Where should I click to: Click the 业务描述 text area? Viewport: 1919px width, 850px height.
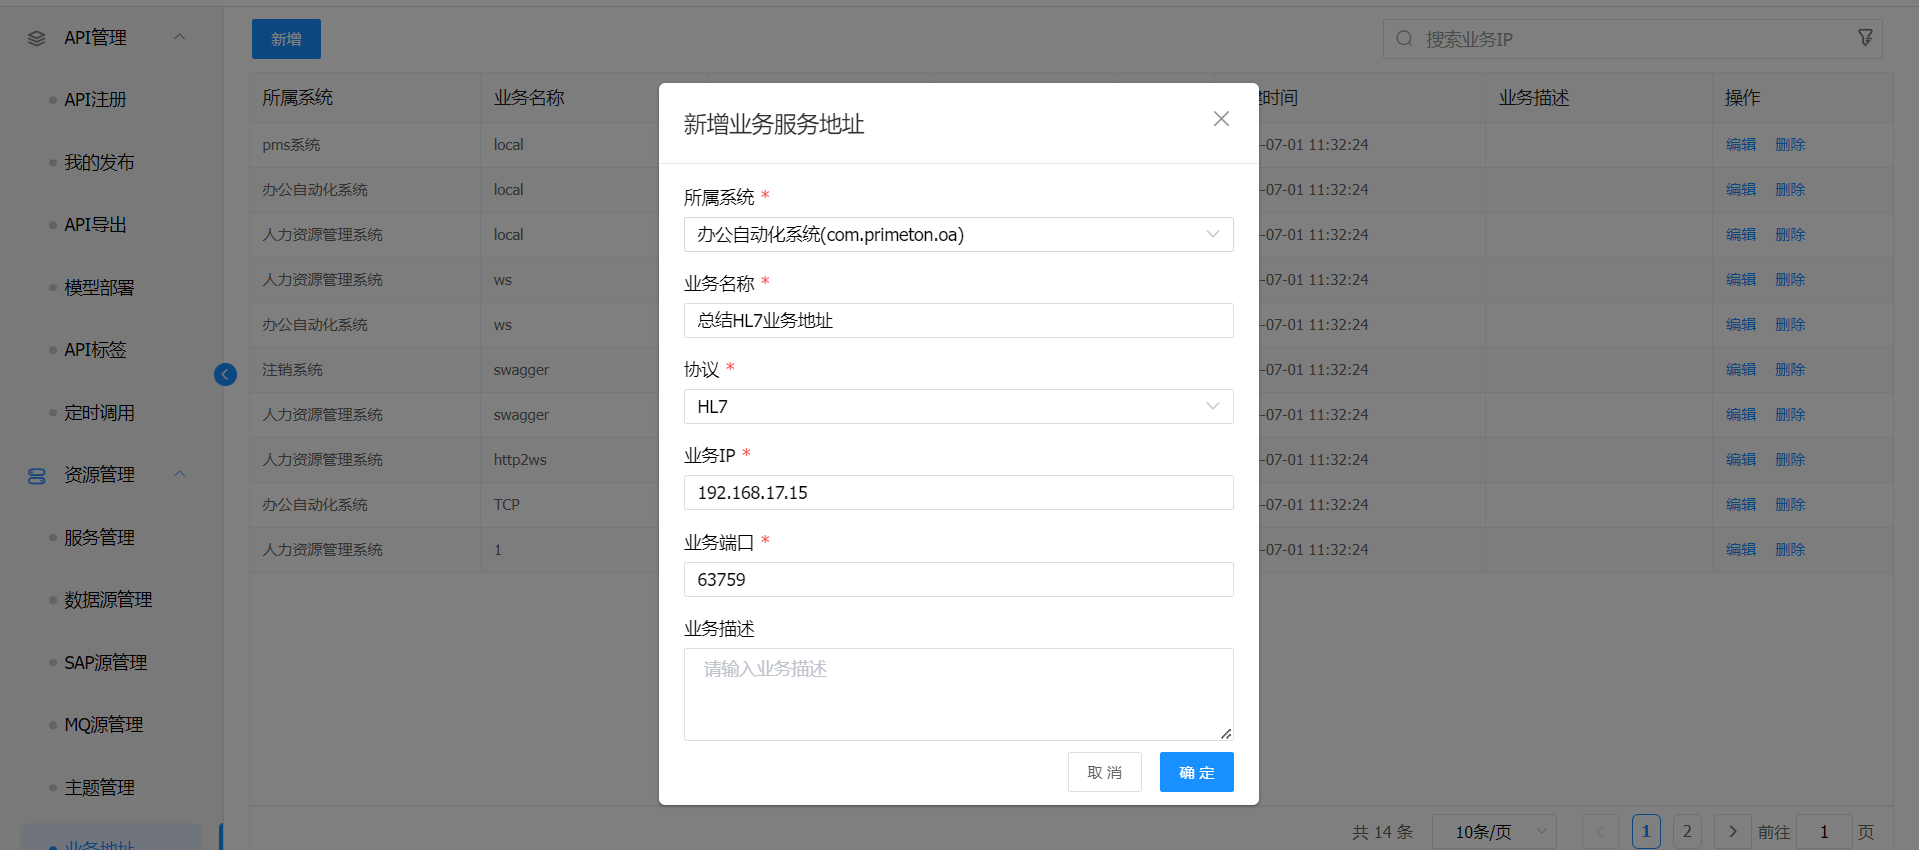pyautogui.click(x=958, y=694)
